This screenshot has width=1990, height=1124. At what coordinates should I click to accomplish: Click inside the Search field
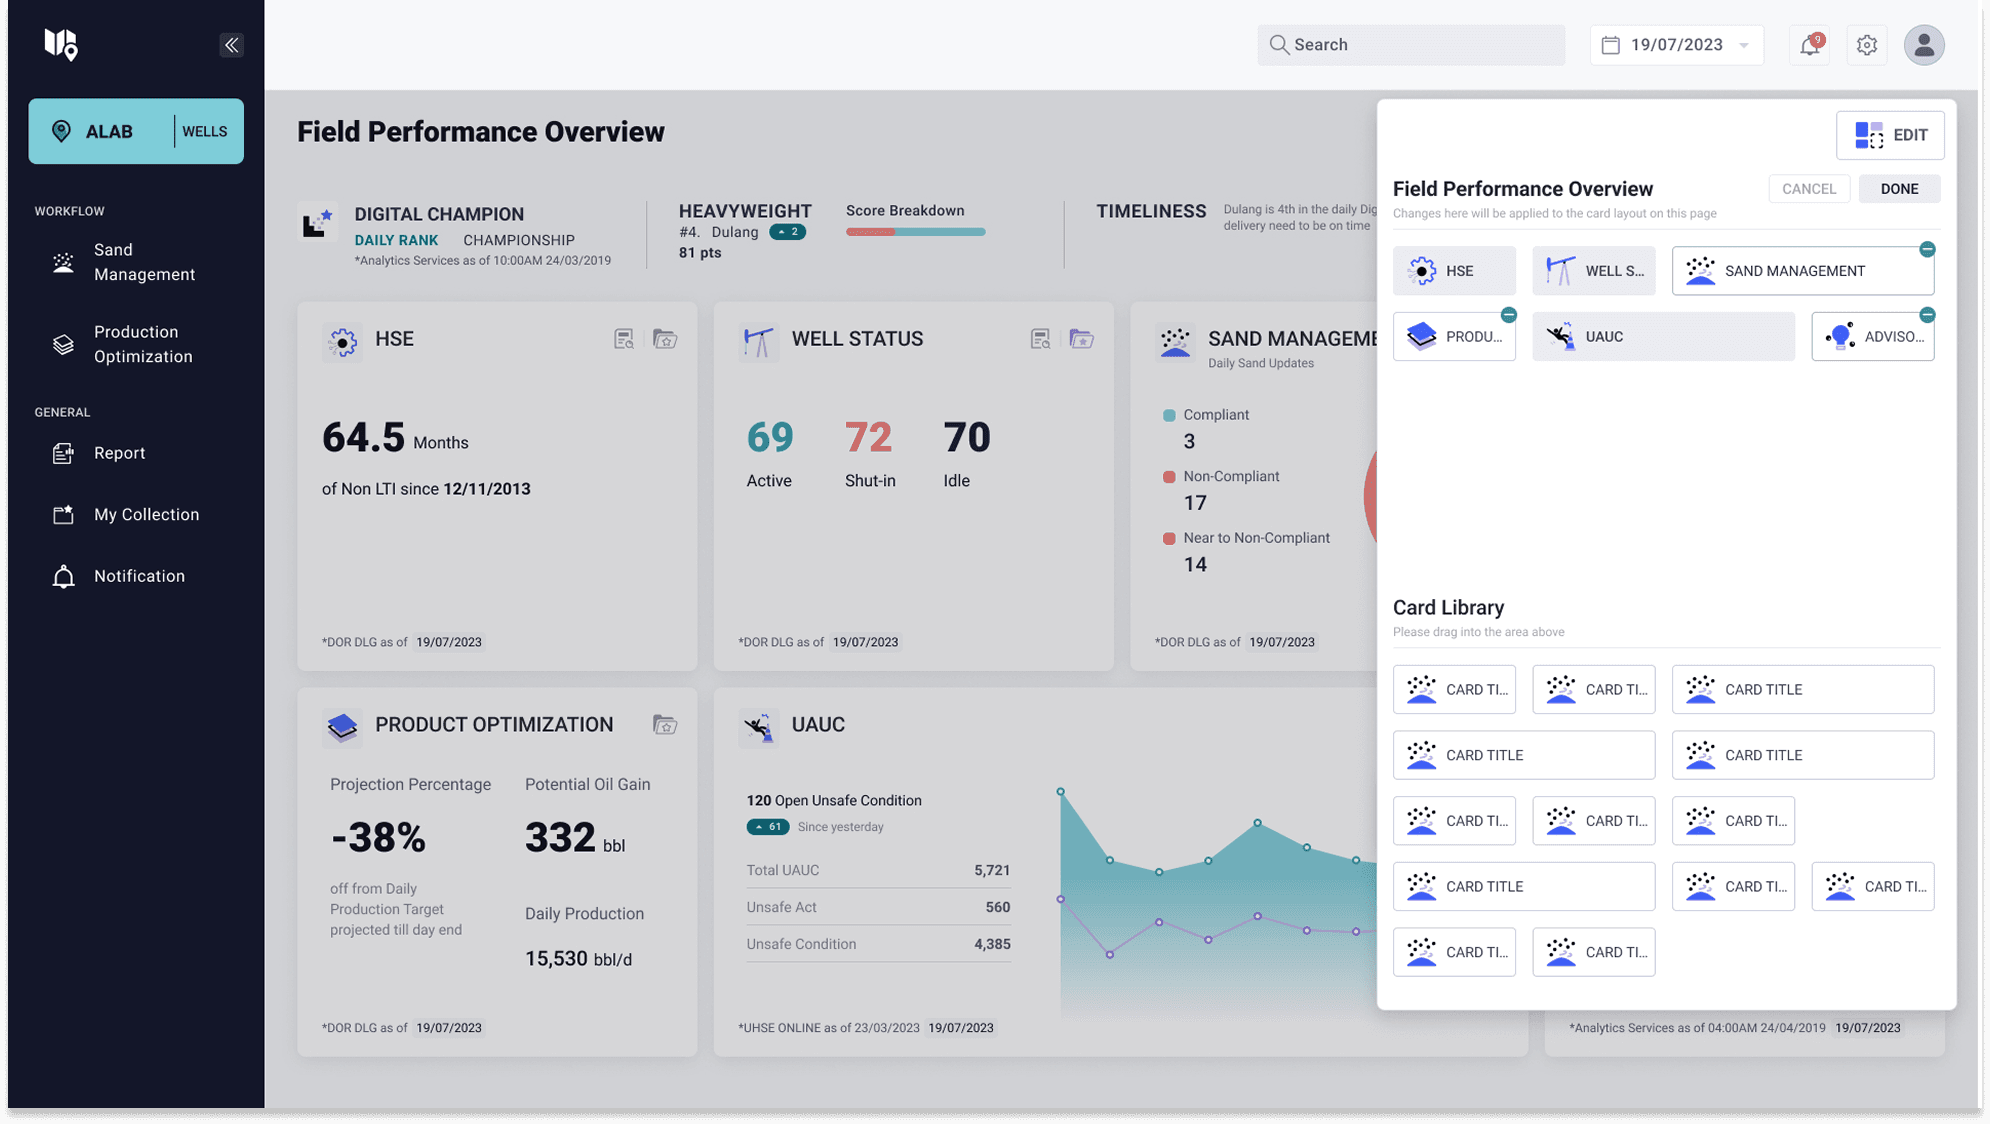[1410, 45]
